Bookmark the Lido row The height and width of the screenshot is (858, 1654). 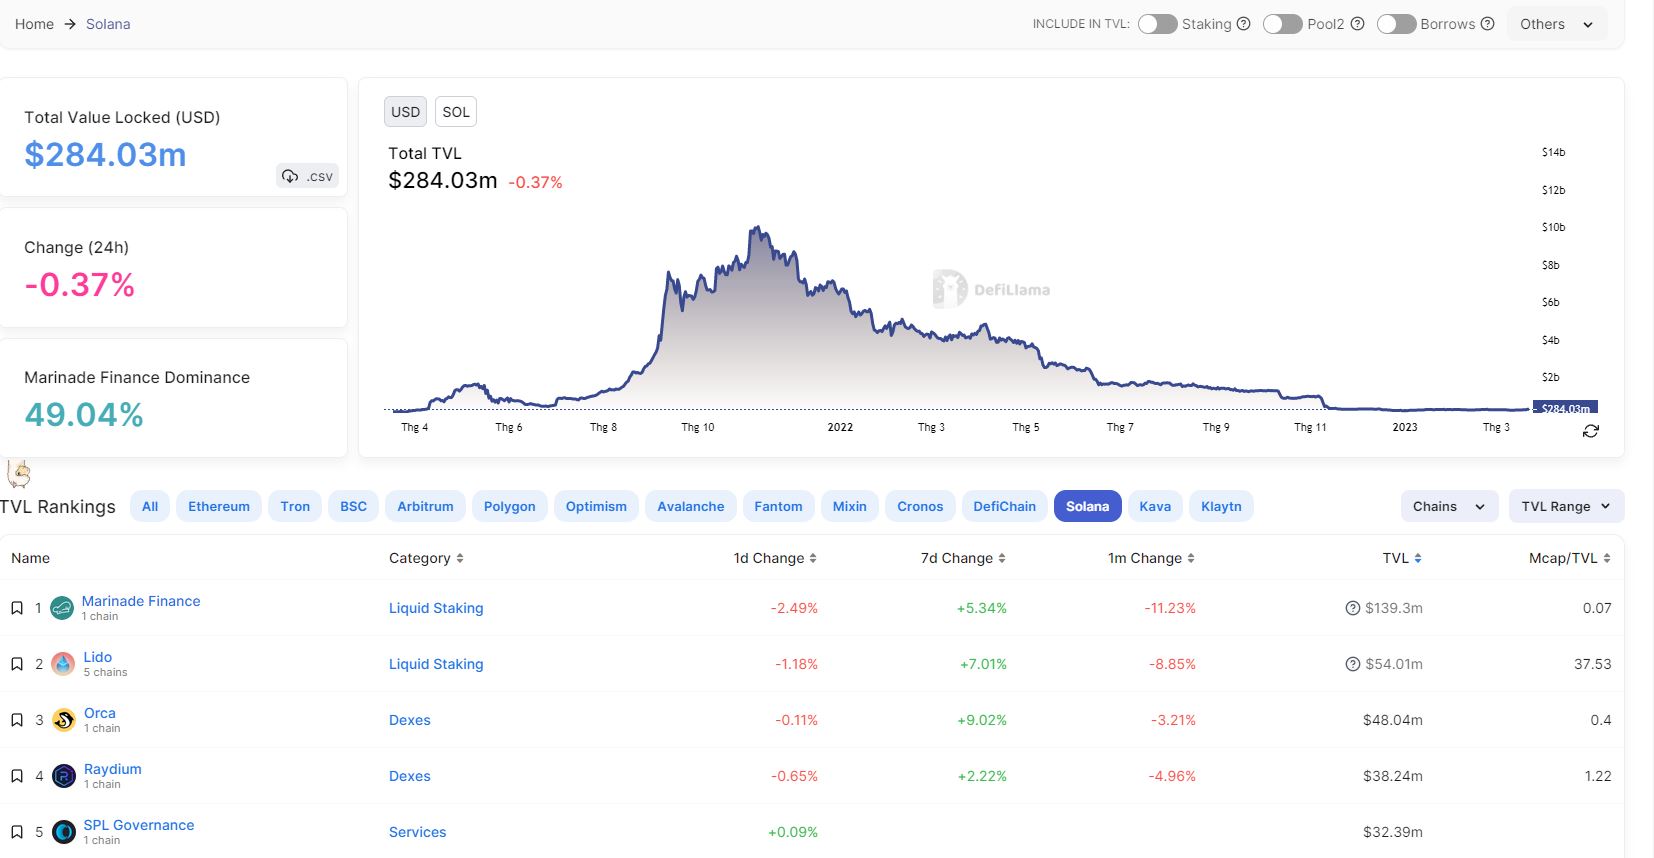(17, 664)
